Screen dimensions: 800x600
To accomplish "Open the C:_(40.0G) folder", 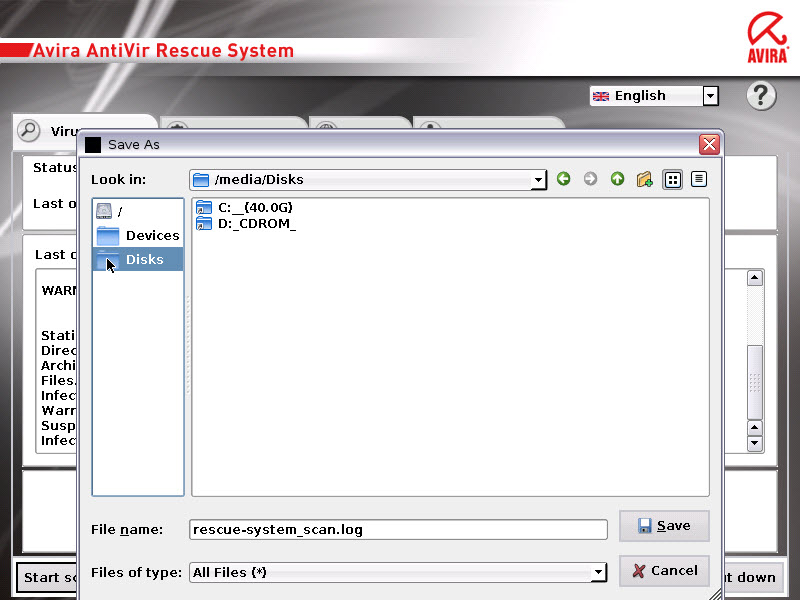I will pos(245,207).
